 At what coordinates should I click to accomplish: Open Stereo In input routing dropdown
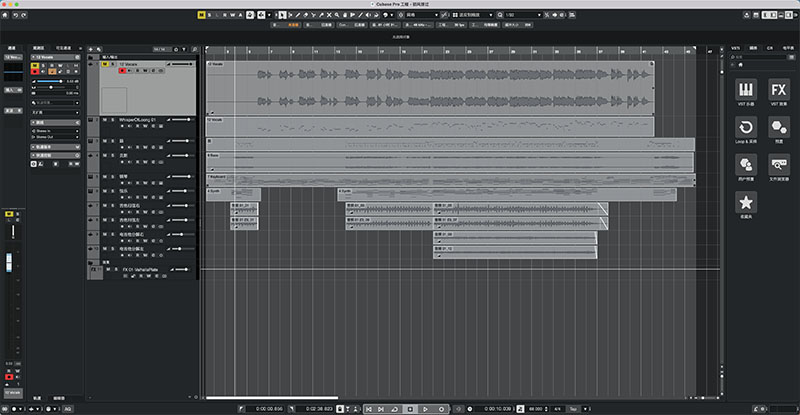[55, 131]
